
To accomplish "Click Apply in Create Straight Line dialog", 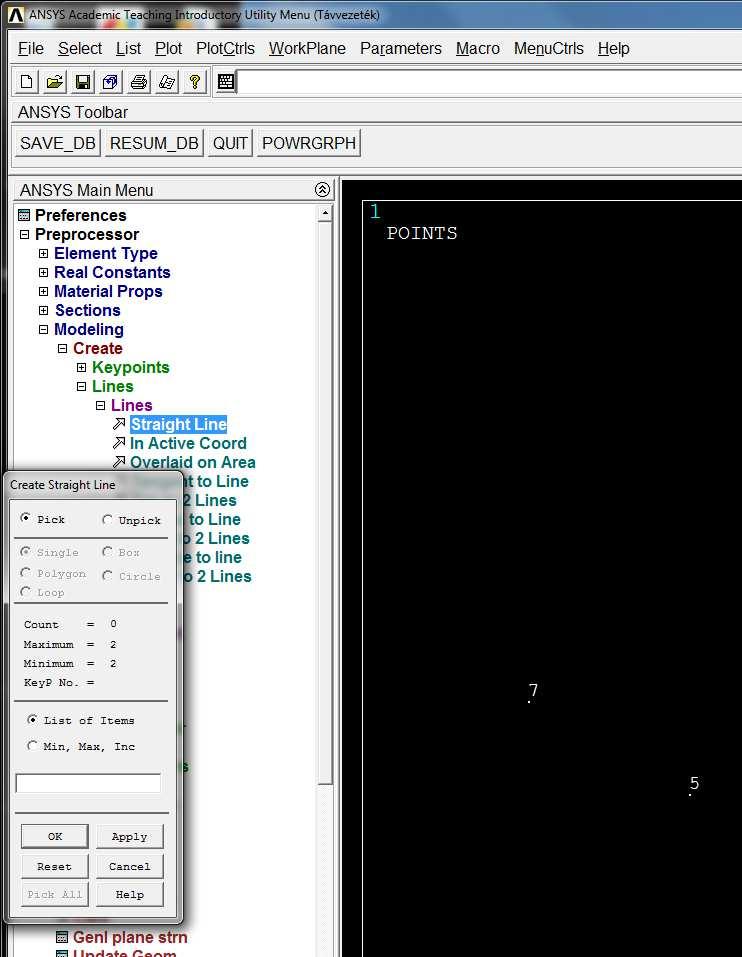I will coord(129,836).
